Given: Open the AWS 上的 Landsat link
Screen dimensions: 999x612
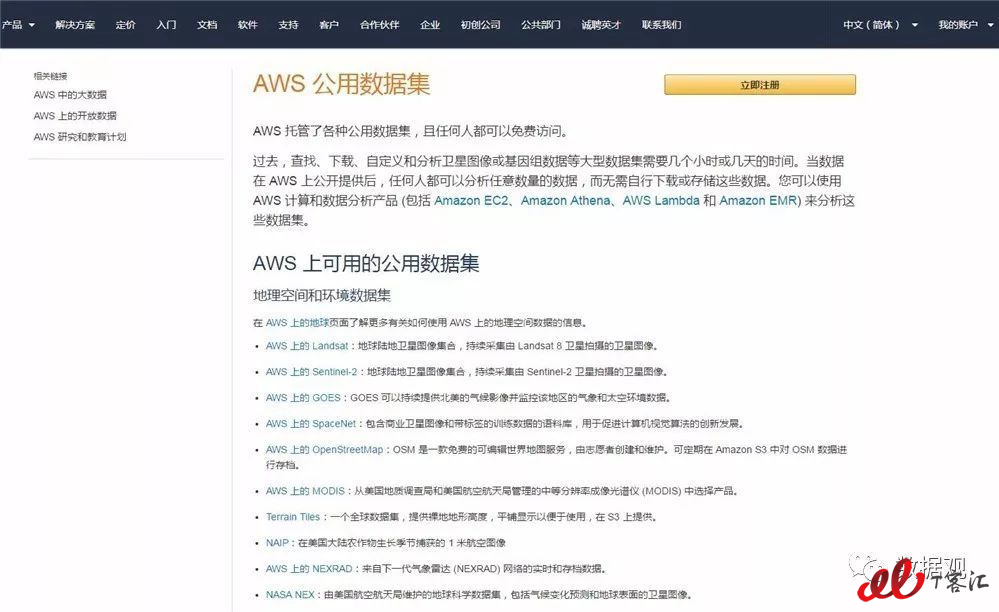Looking at the screenshot, I should click(307, 346).
